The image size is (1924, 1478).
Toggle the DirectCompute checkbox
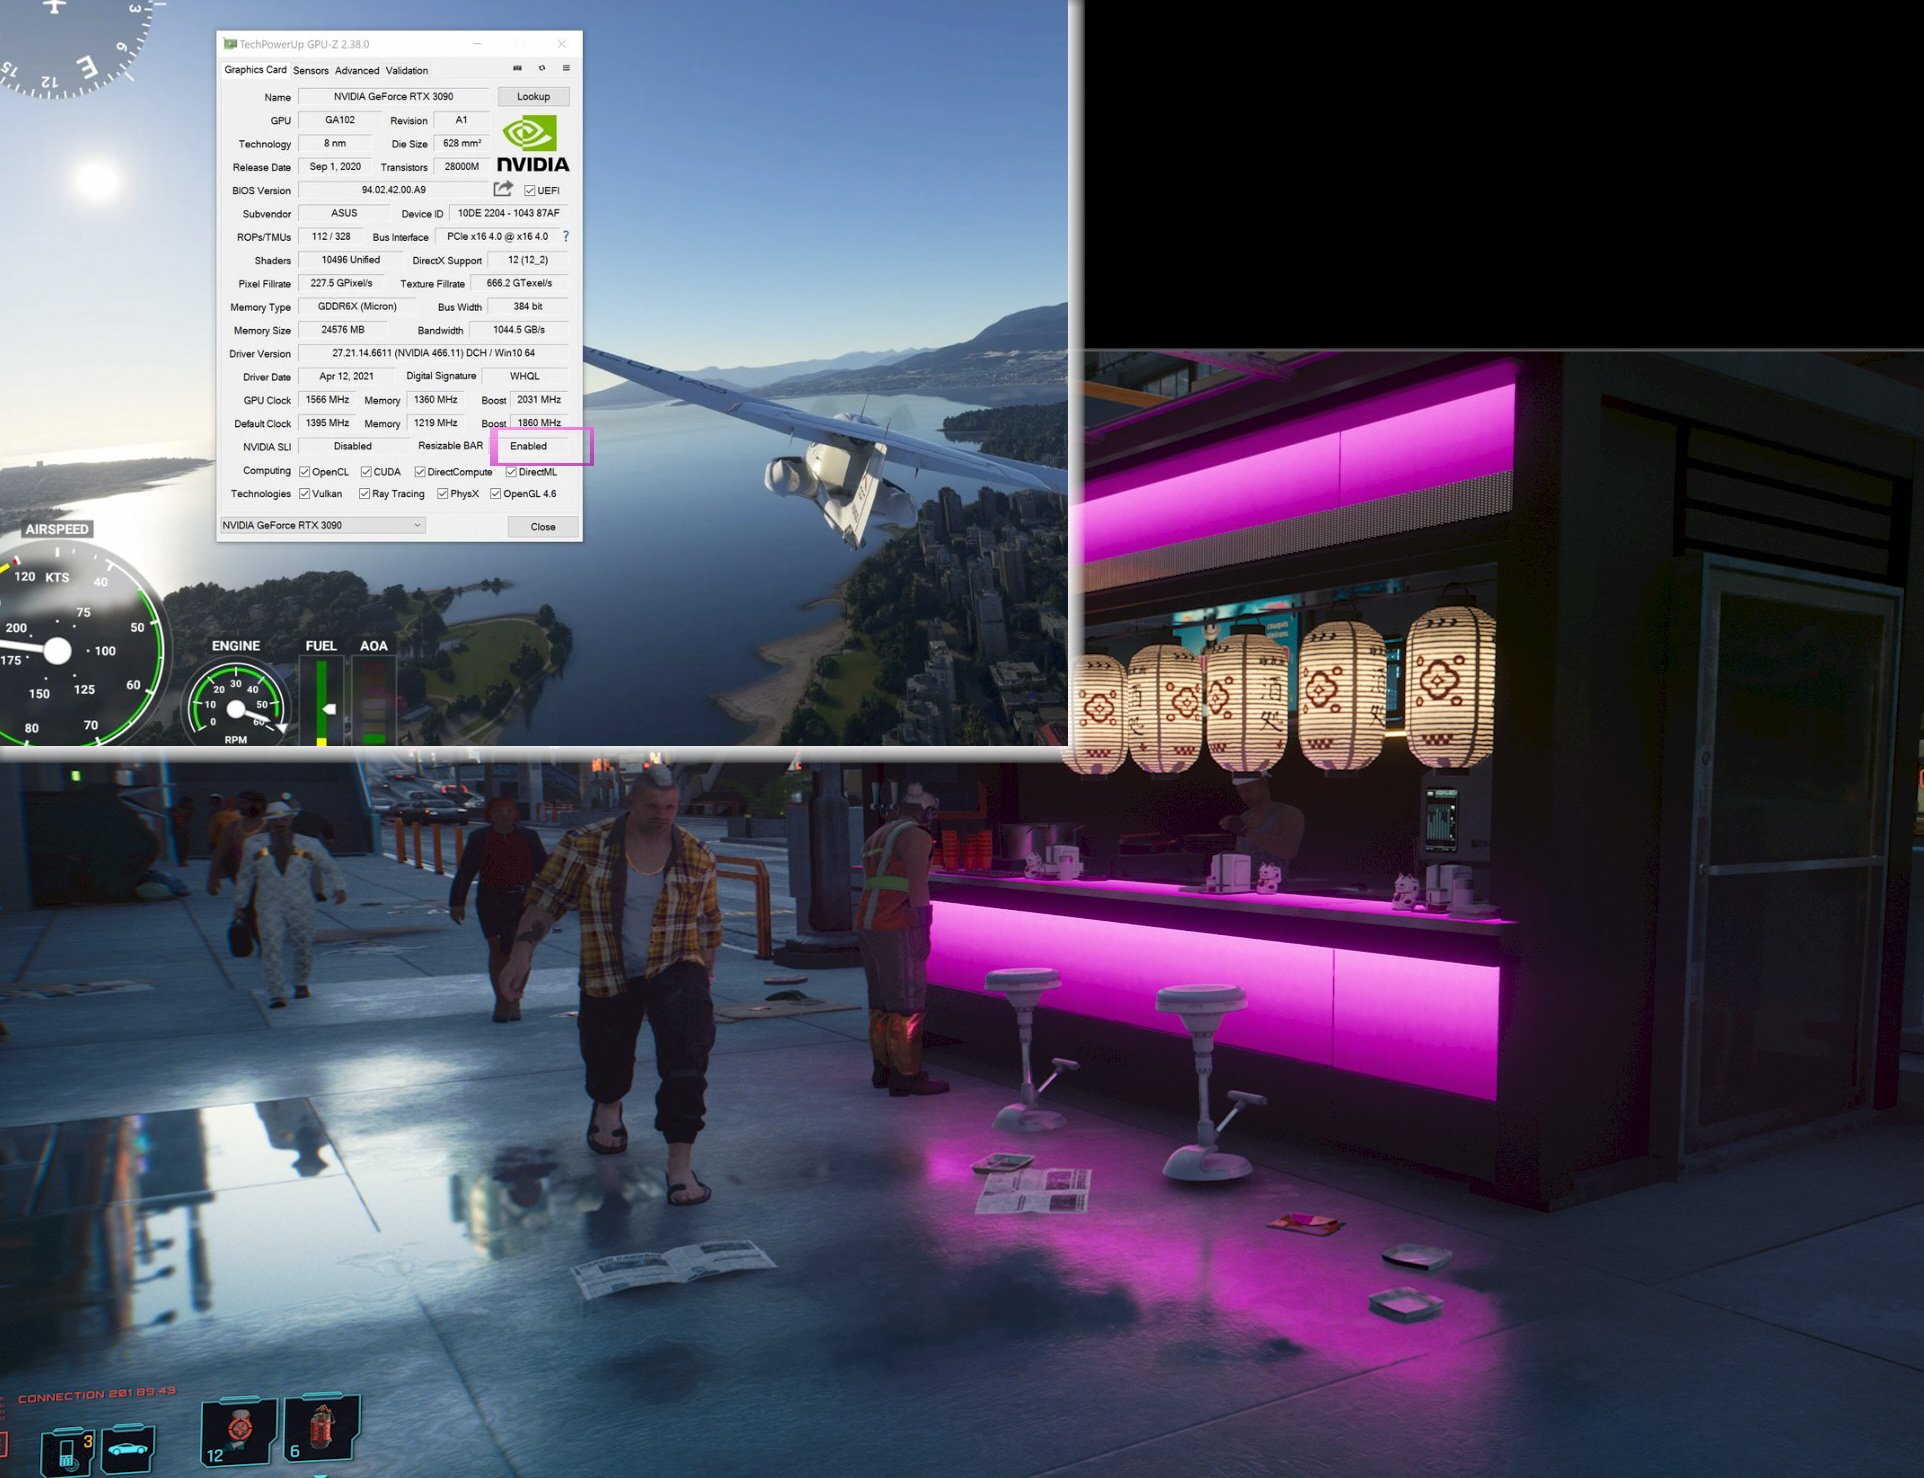click(x=420, y=472)
